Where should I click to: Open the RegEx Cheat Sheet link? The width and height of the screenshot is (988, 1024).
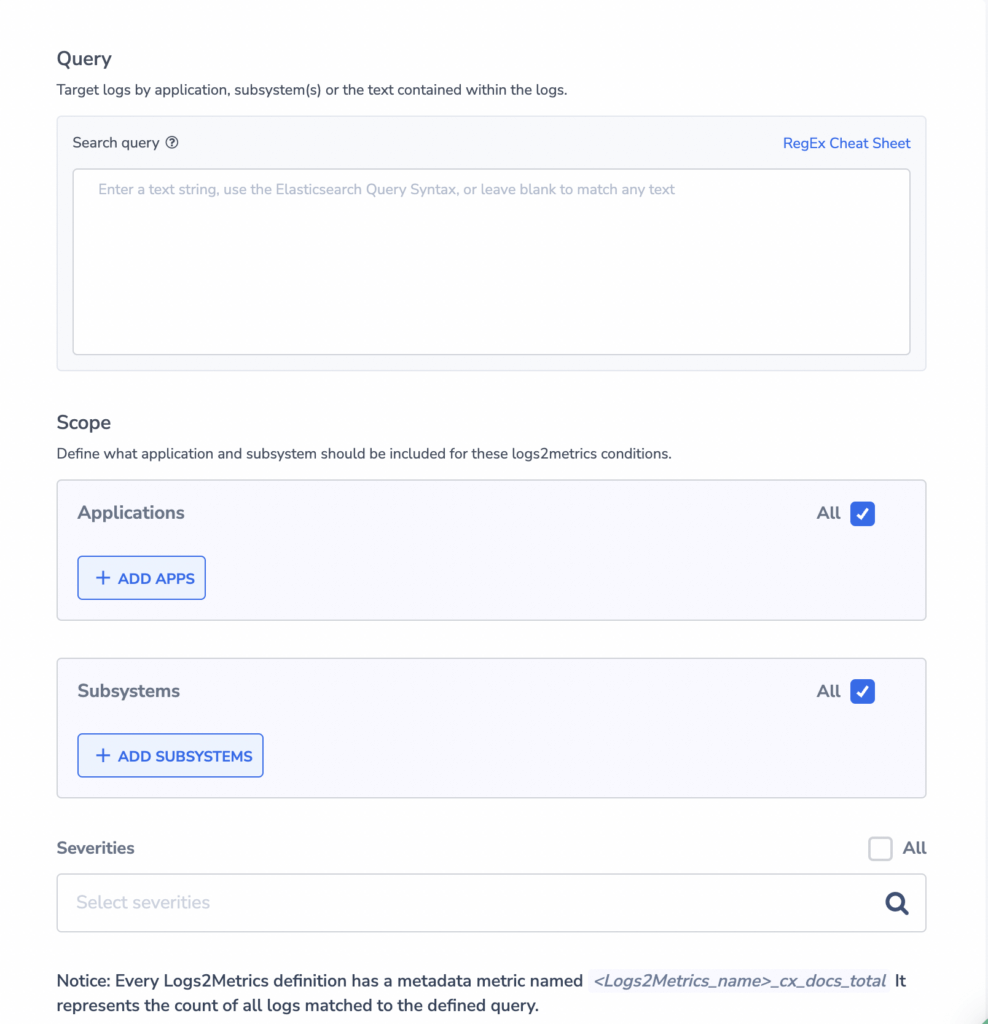pos(846,143)
